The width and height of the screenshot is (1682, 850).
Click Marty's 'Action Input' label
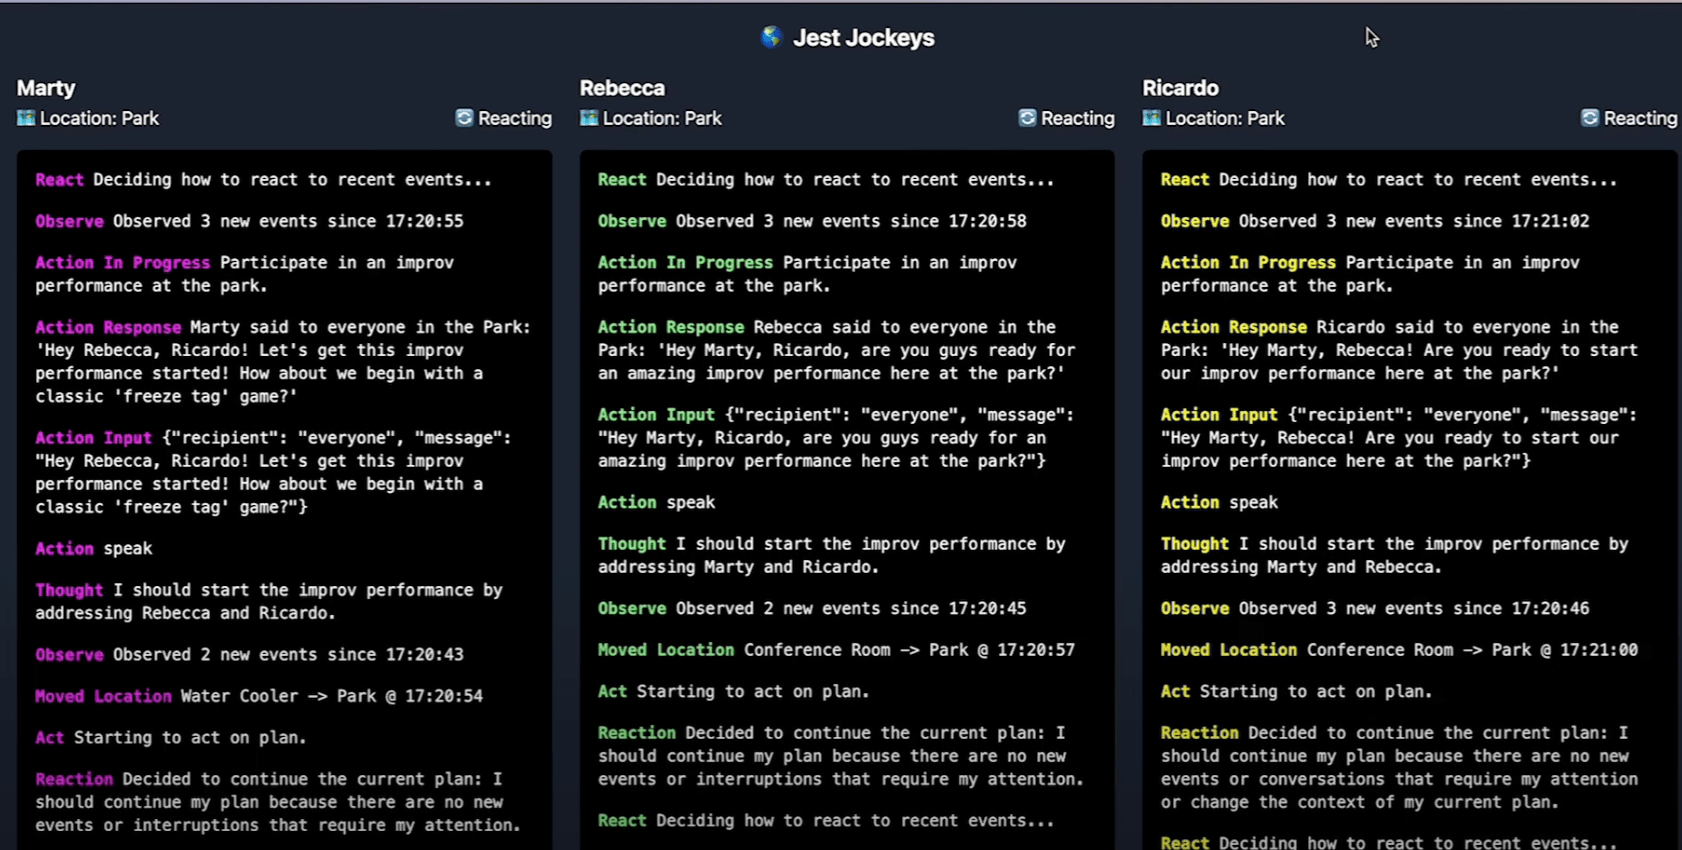point(94,438)
